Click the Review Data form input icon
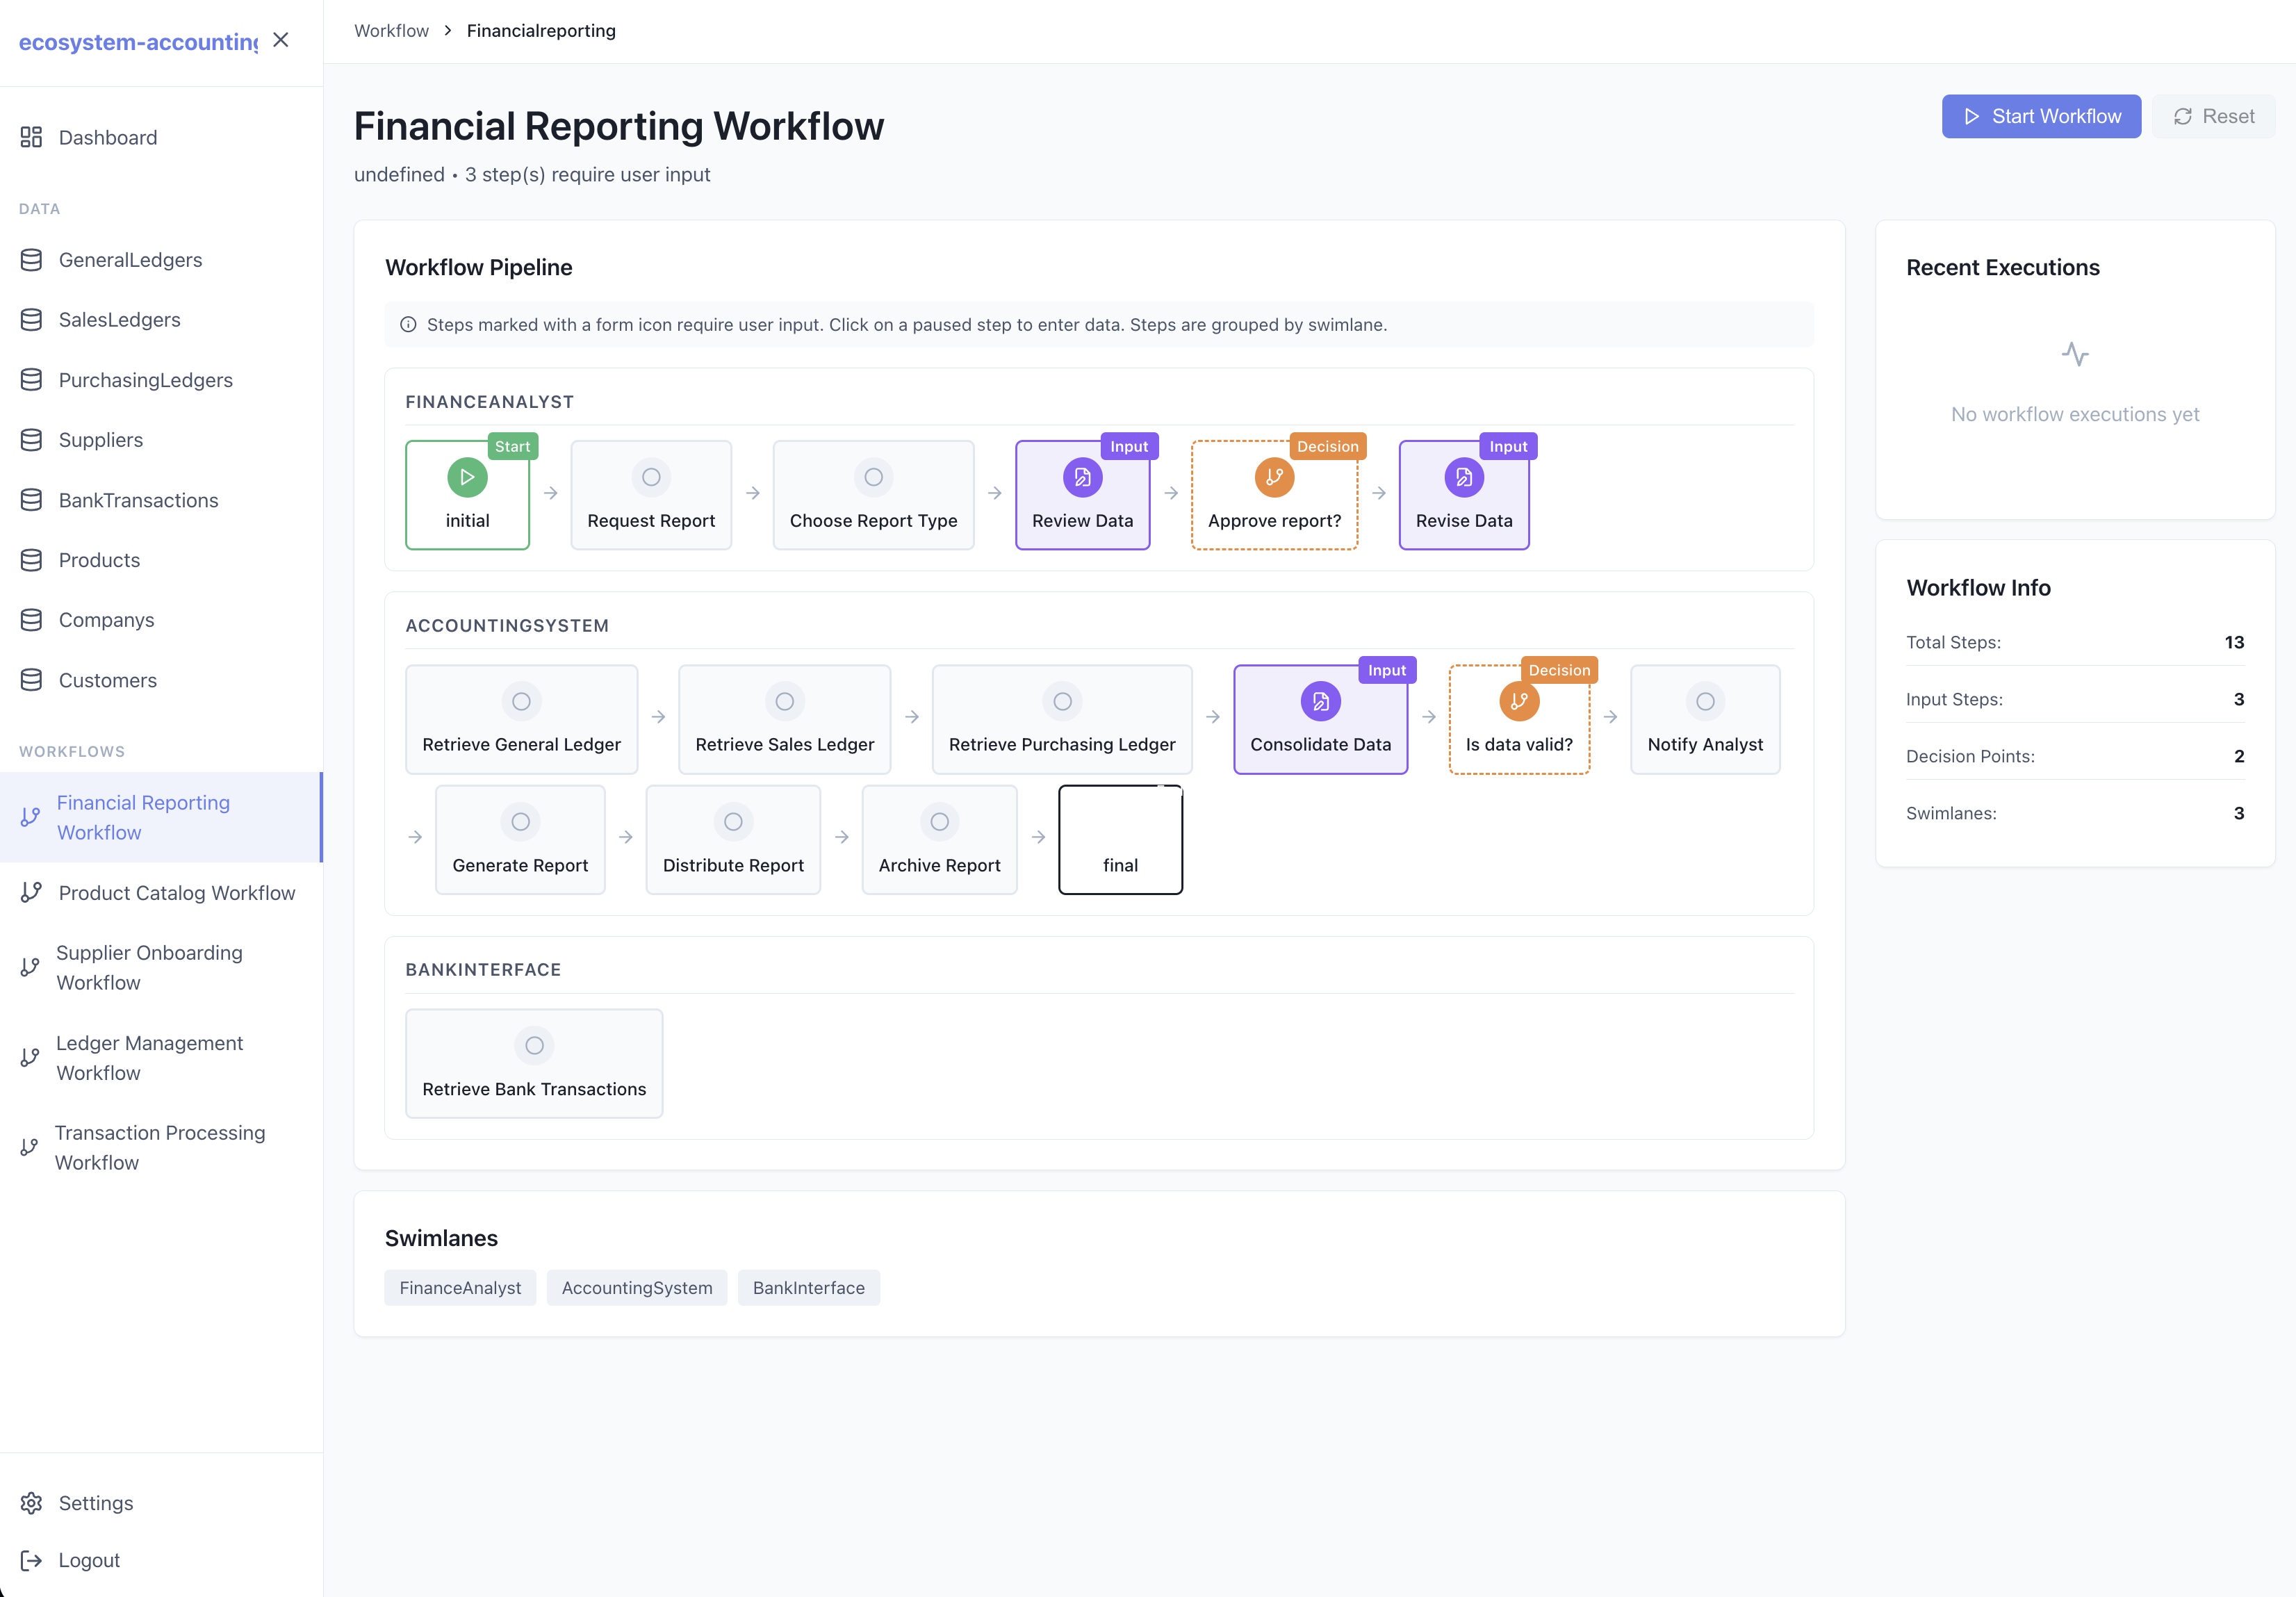 1082,477
